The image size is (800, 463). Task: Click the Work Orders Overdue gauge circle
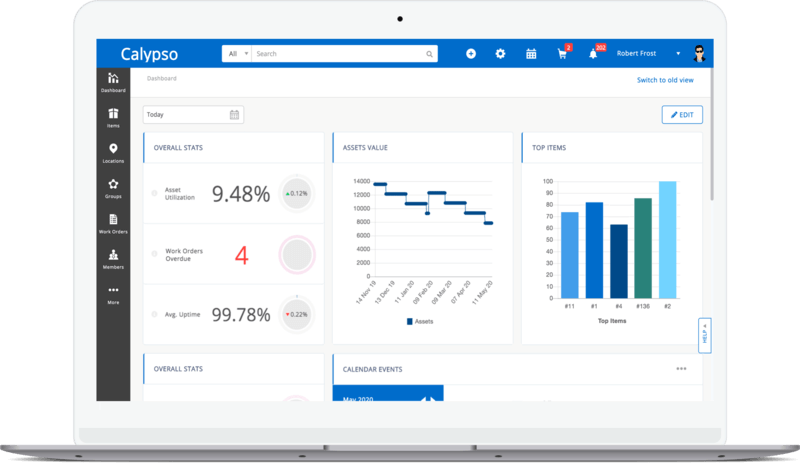pos(297,254)
